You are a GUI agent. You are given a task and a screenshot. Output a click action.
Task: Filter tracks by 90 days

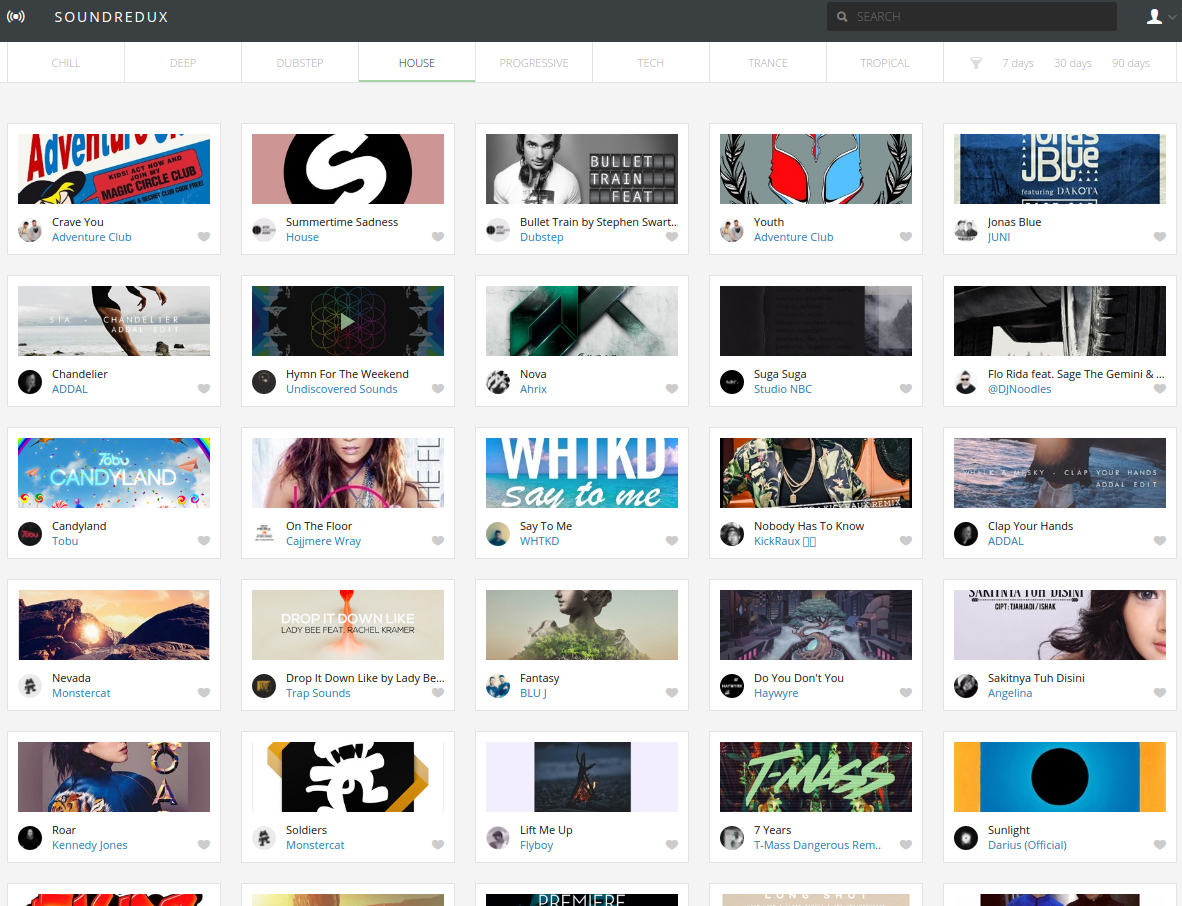pyautogui.click(x=1131, y=63)
